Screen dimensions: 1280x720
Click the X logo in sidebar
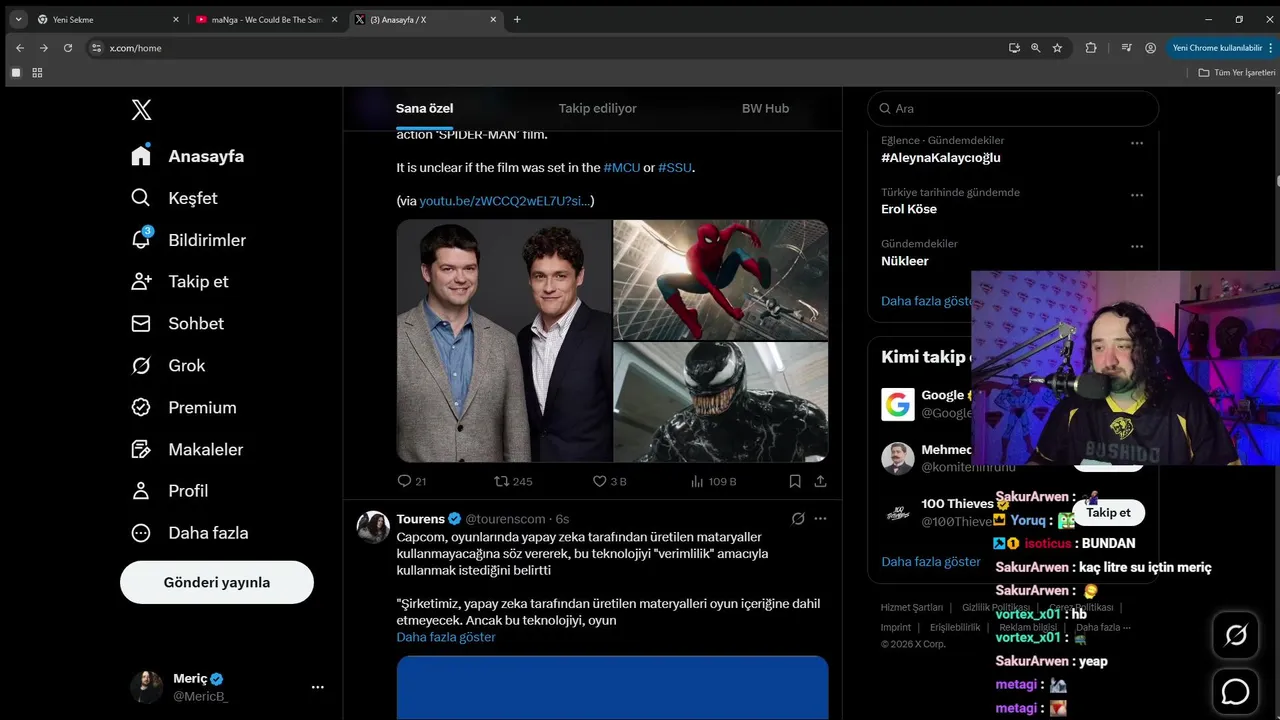(141, 110)
